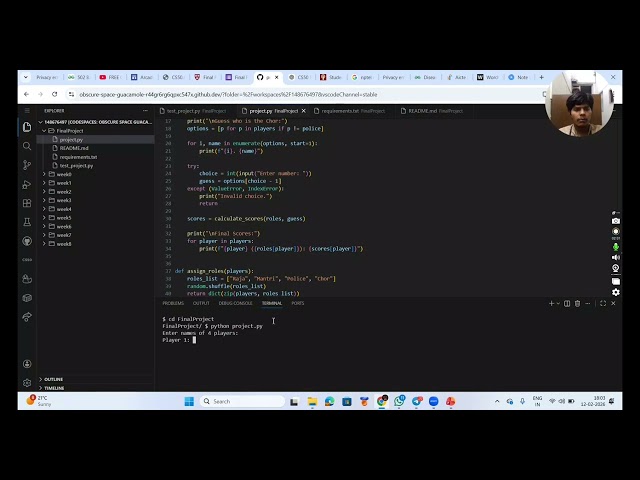Open the Windows Start menu
Image resolution: width=640 pixels, height=480 pixels.
189,401
